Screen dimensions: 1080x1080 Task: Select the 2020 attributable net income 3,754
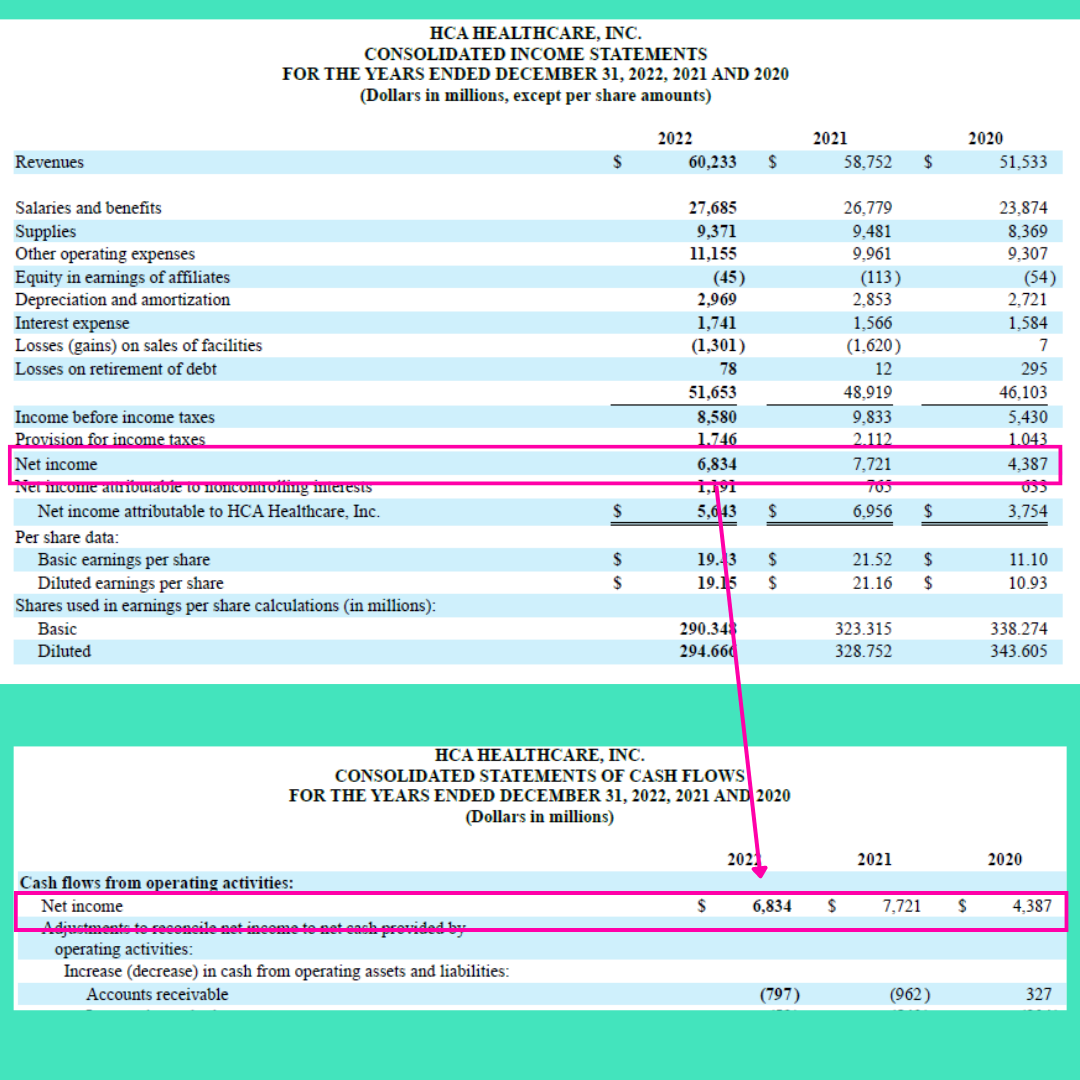click(x=1028, y=512)
